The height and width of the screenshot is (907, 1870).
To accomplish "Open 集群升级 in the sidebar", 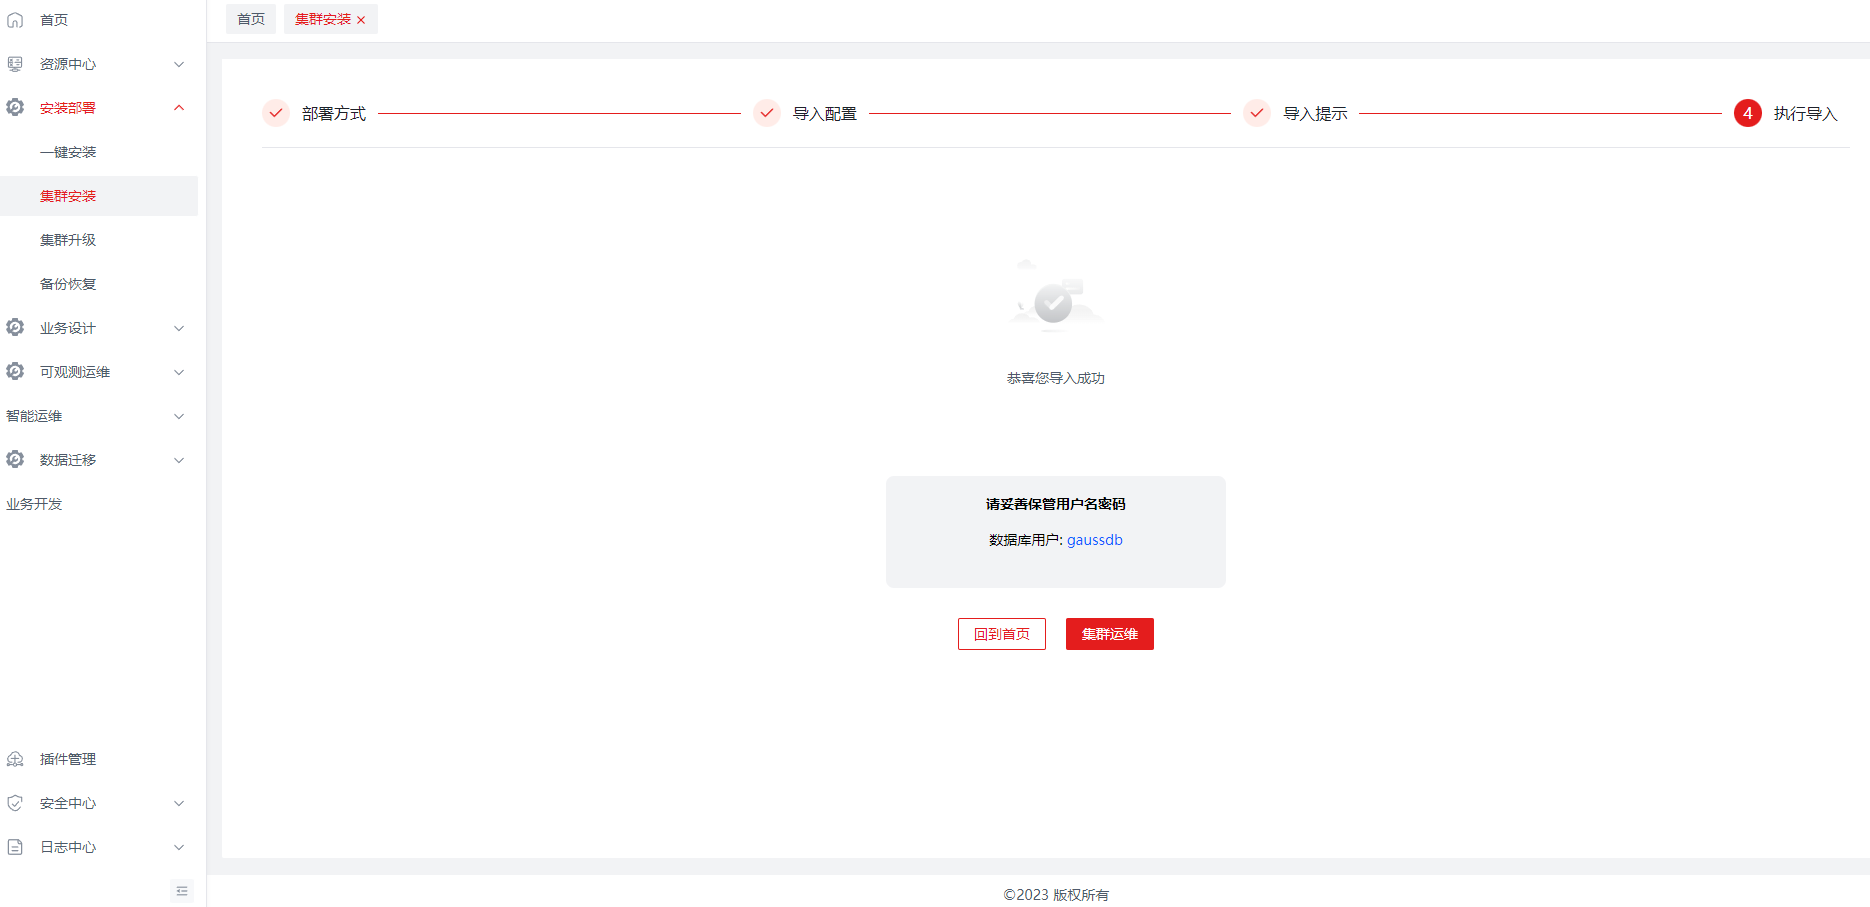I will 68,240.
